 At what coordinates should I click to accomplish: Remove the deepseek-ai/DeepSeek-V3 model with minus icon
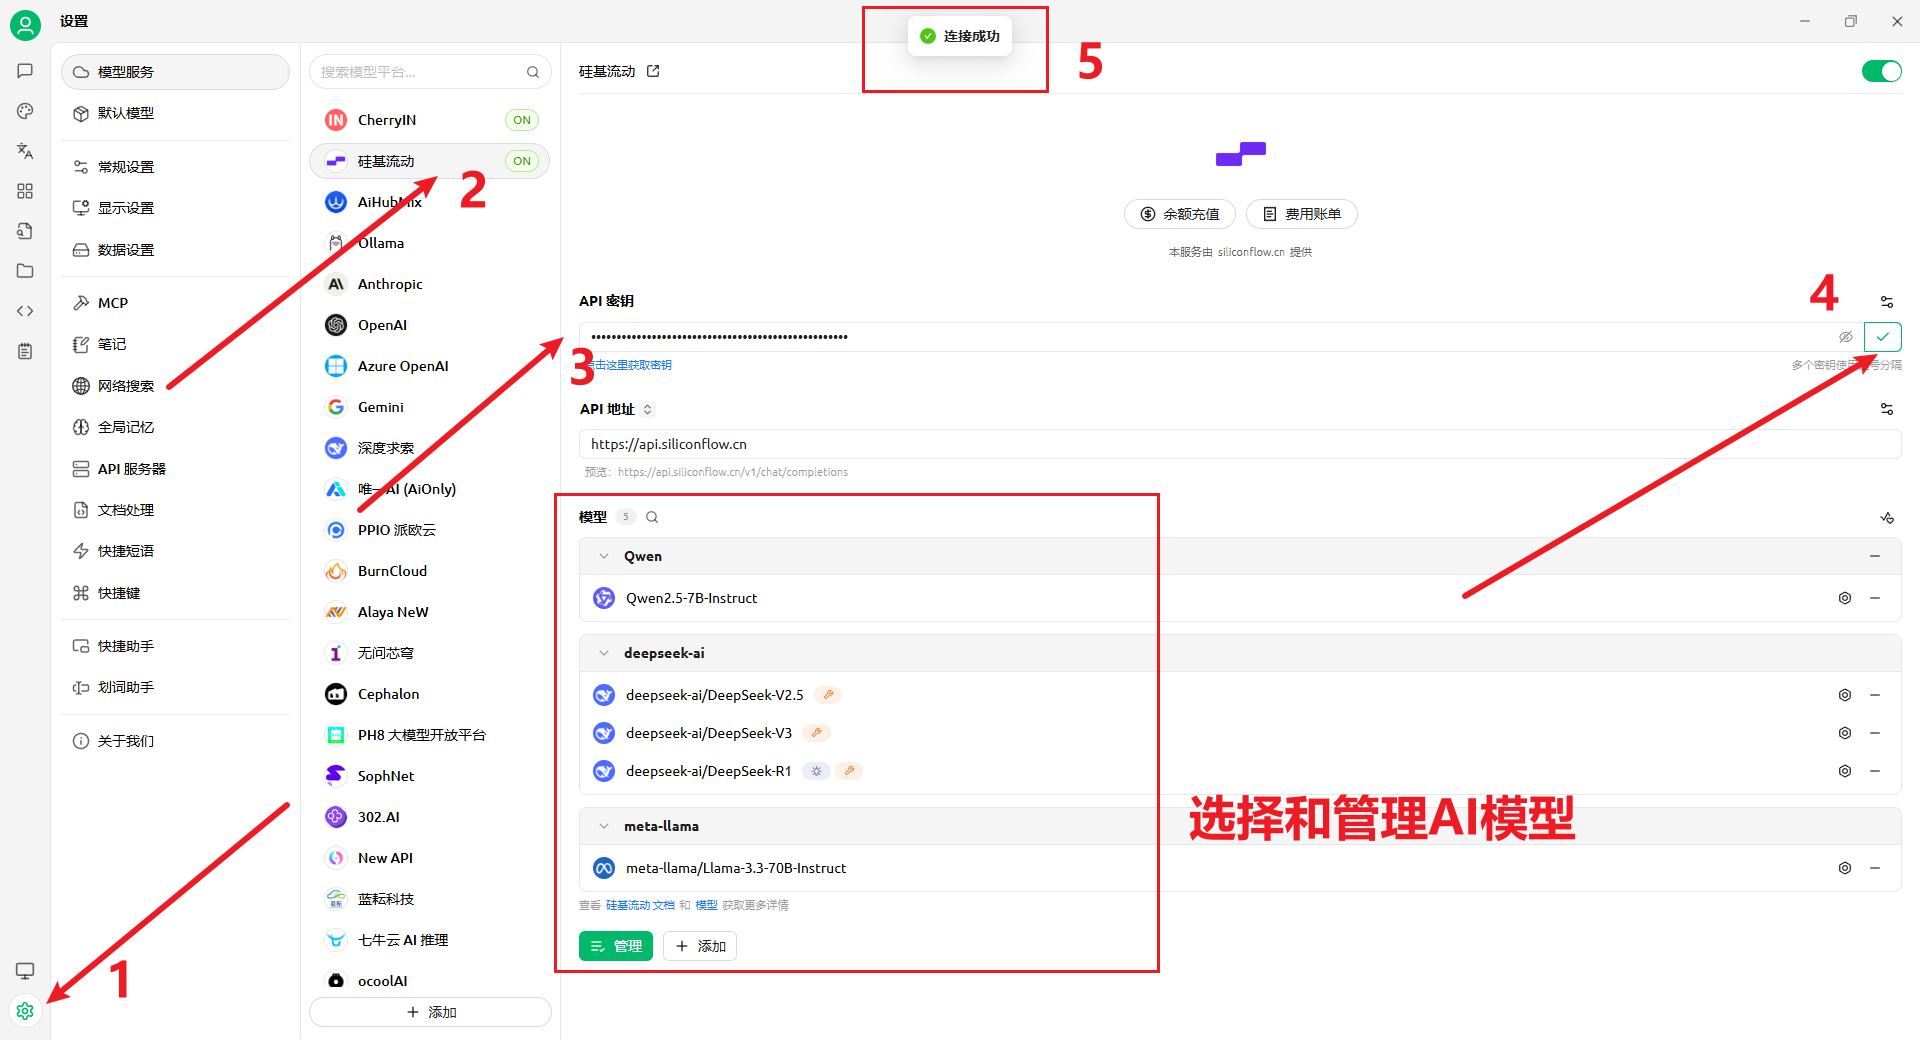click(x=1875, y=733)
